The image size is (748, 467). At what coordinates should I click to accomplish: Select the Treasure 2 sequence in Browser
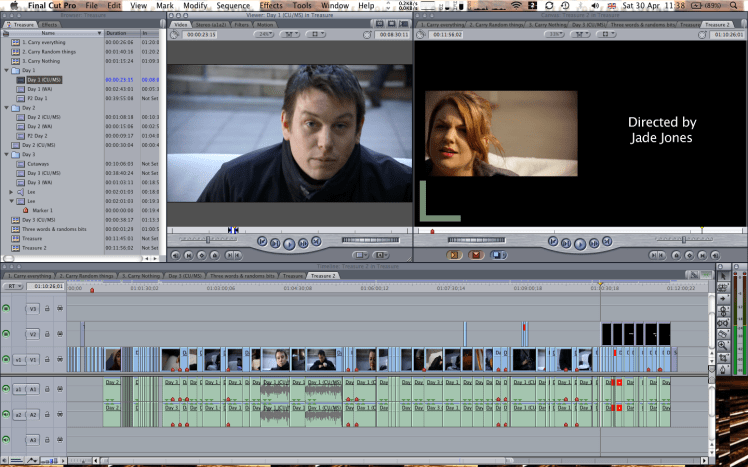coord(35,247)
